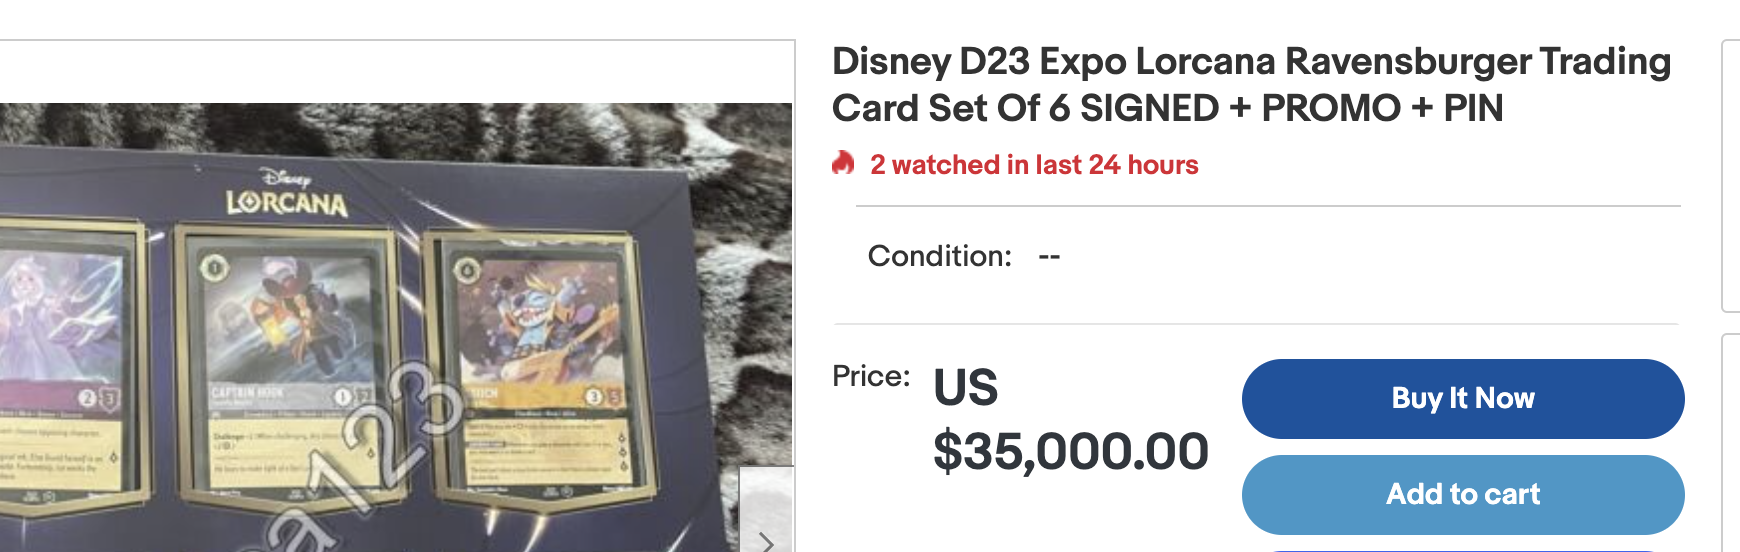Screen dimensions: 1740x552
Task: Click the Captain Hook card artwork
Action: coord(288,320)
